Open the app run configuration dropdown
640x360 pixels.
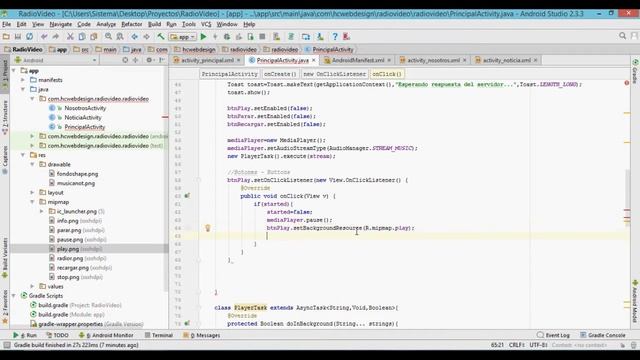pyautogui.click(x=182, y=37)
